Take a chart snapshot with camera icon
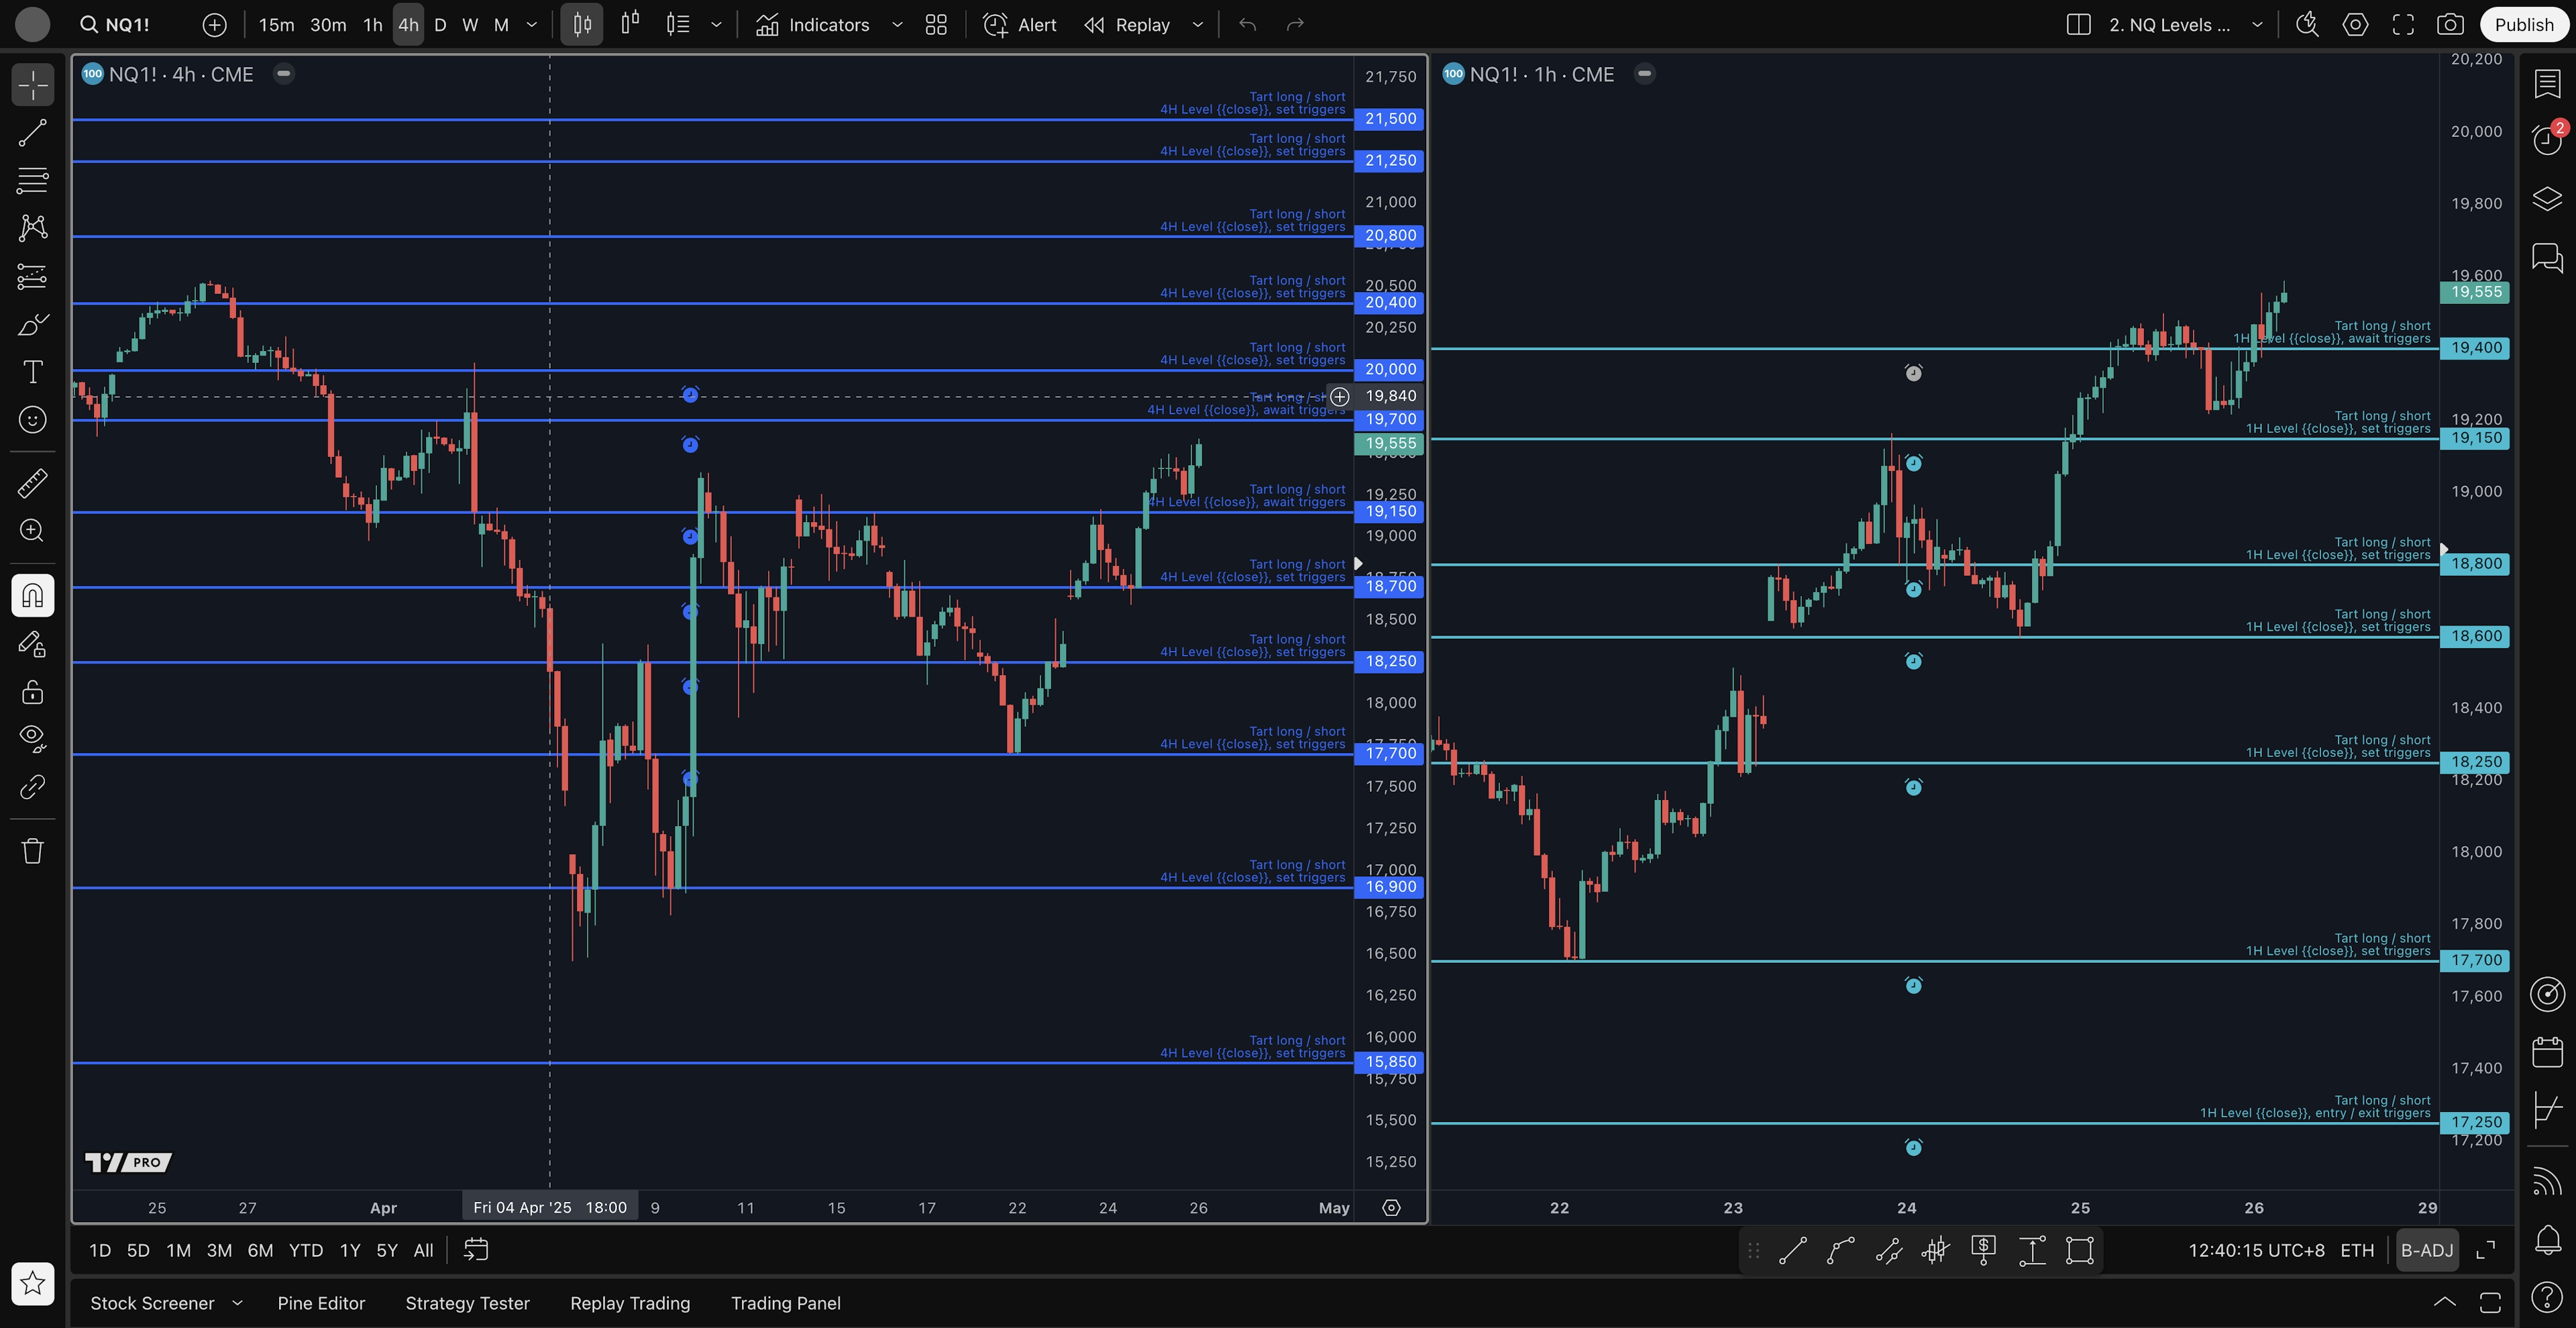 coord(2449,25)
